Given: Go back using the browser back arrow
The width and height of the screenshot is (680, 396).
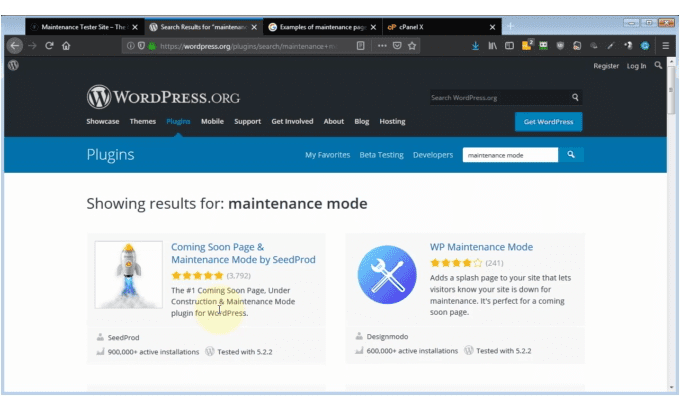Looking at the screenshot, I should click(15, 46).
